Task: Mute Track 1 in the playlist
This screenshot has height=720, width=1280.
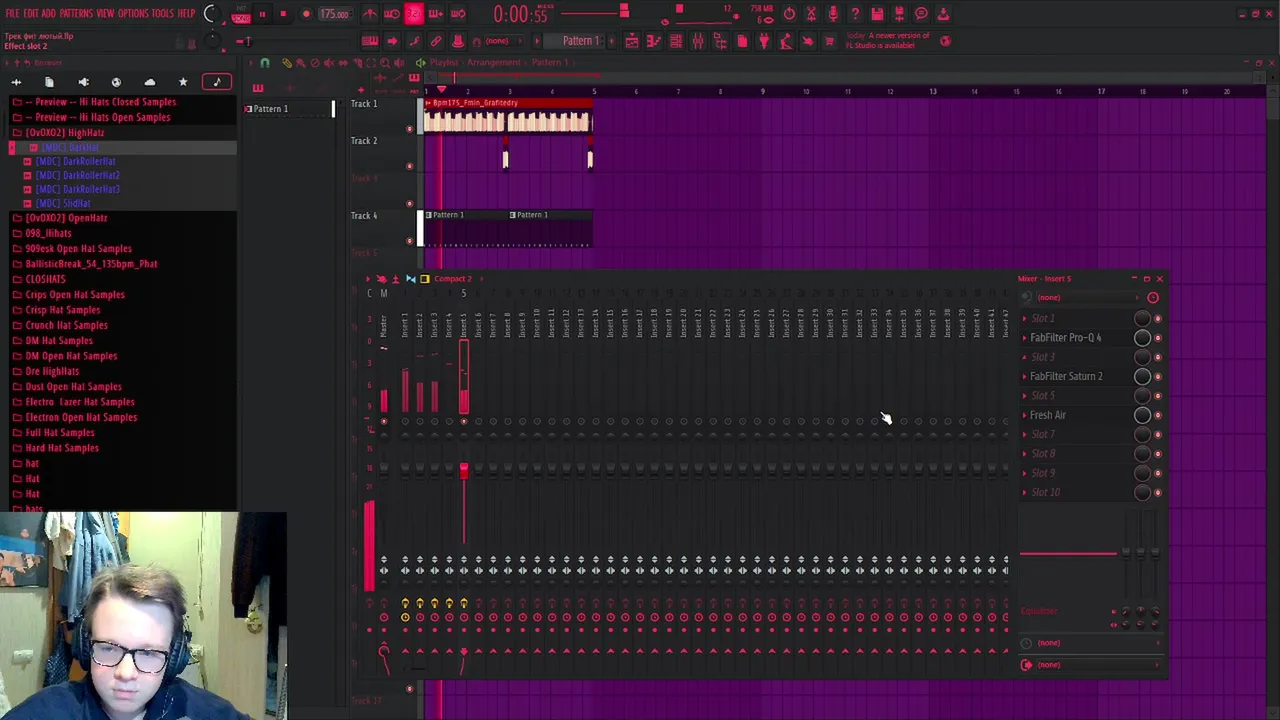Action: [x=409, y=129]
